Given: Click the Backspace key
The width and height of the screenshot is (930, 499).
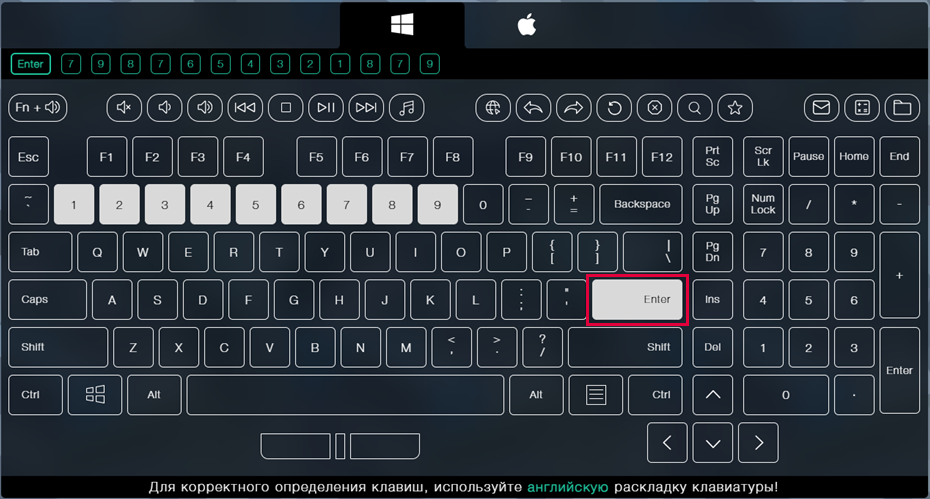Looking at the screenshot, I should tap(641, 204).
